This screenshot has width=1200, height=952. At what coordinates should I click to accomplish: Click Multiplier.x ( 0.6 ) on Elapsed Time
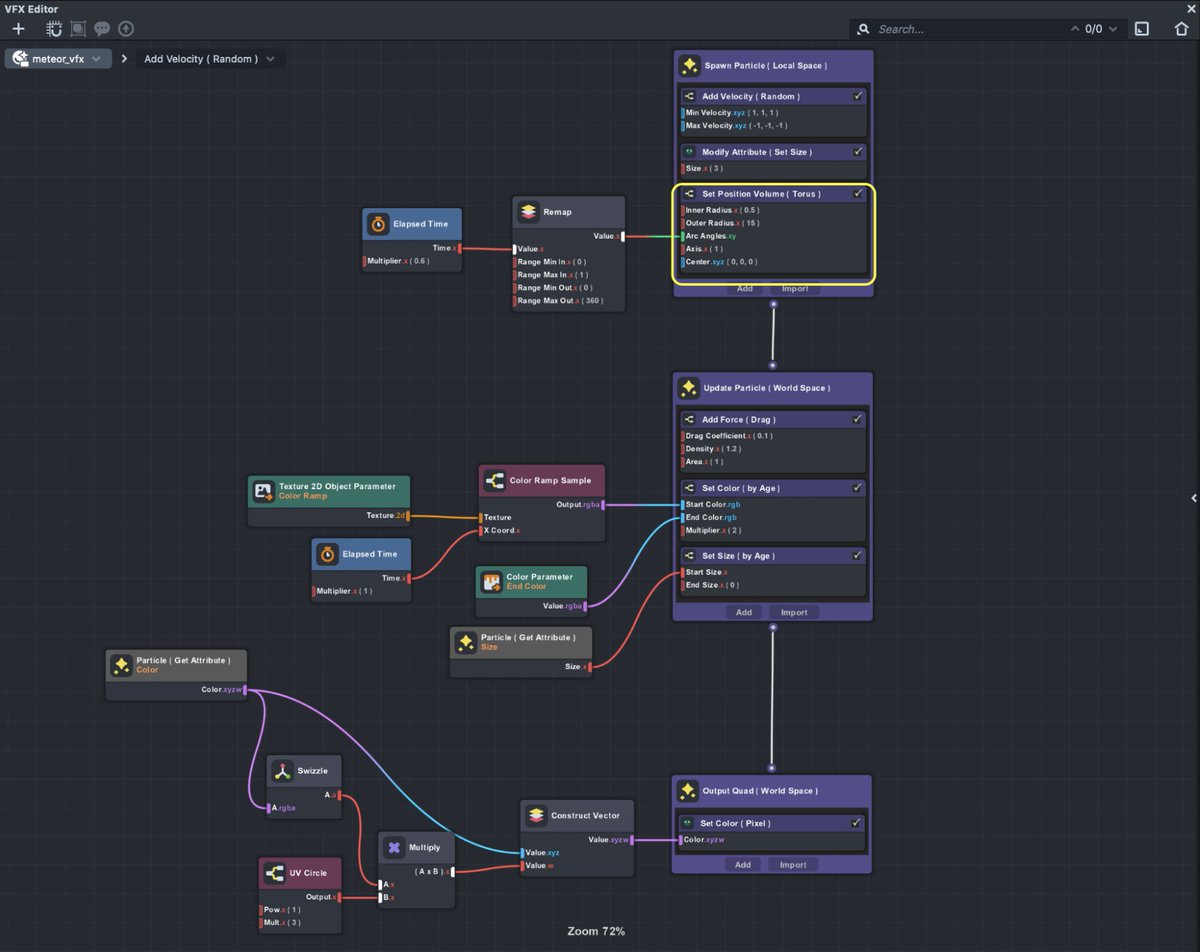[x=399, y=261]
